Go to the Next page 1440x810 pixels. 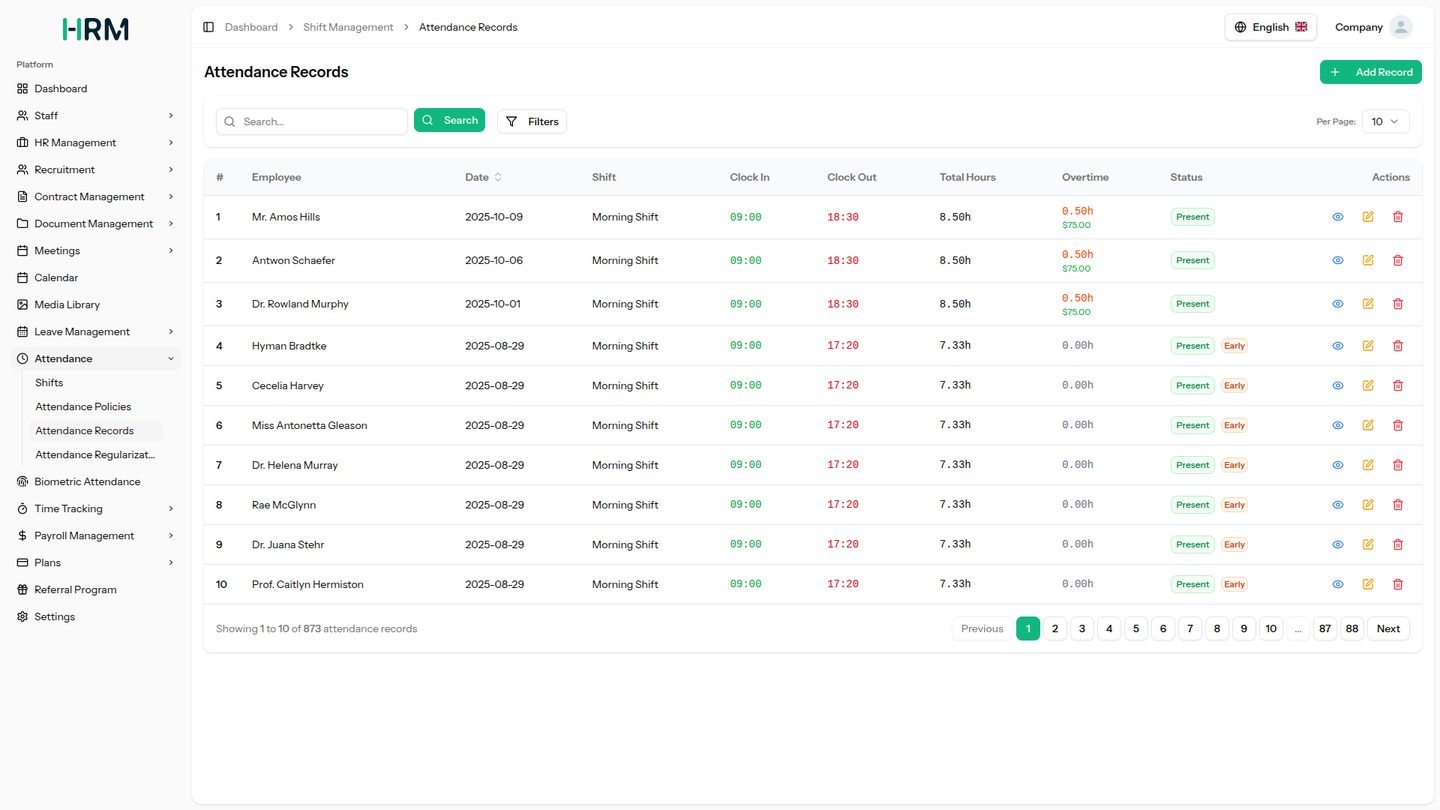click(x=1388, y=629)
